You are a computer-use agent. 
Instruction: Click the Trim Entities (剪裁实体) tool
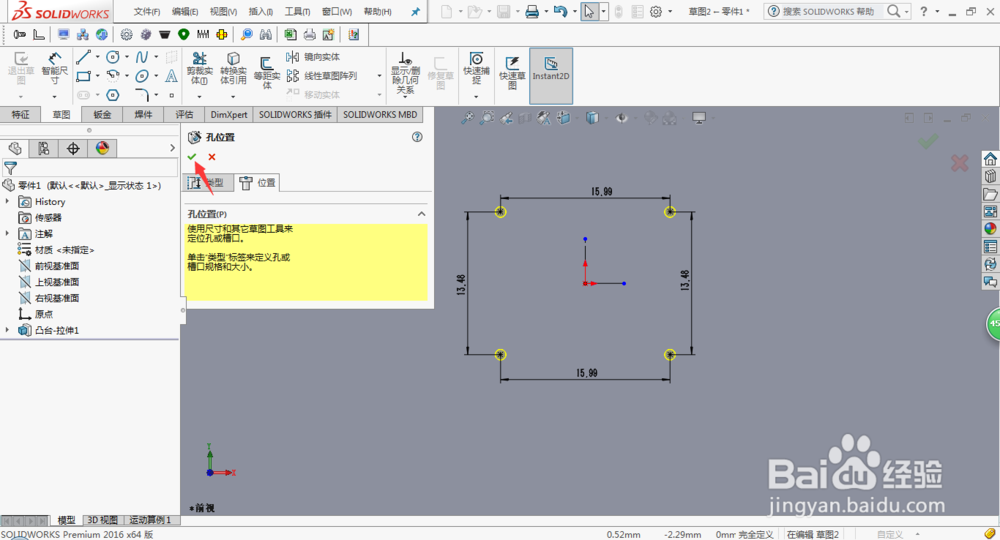click(x=200, y=68)
